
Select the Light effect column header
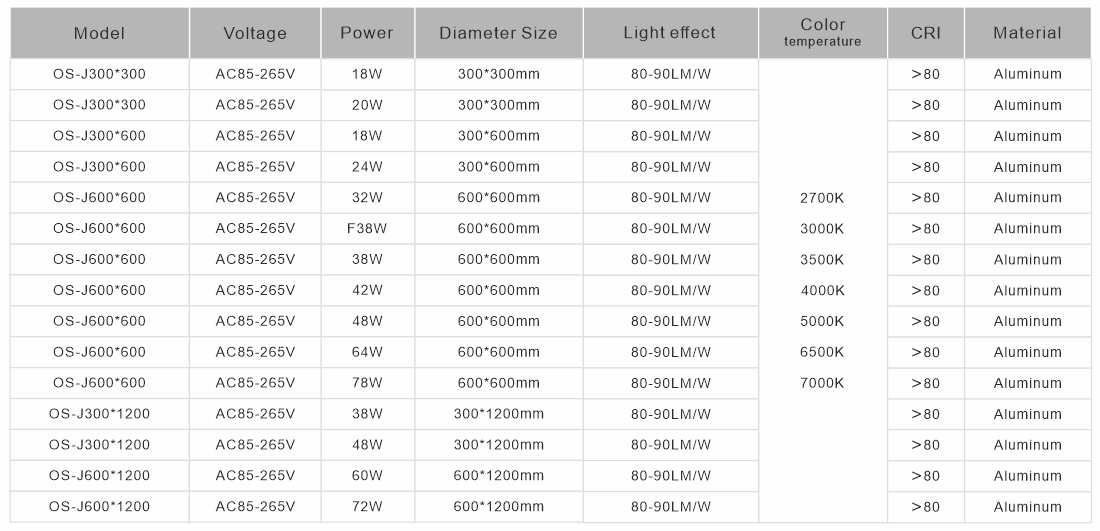(669, 33)
